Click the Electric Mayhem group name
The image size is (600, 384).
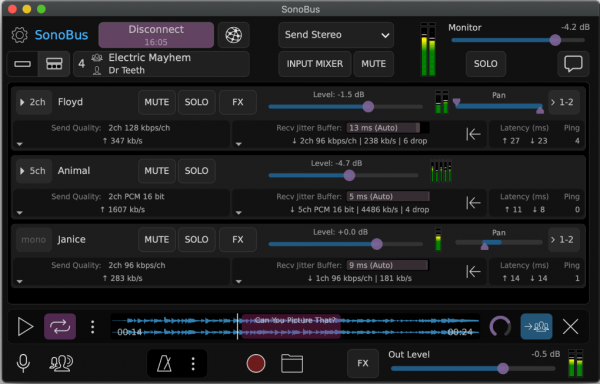click(150, 57)
